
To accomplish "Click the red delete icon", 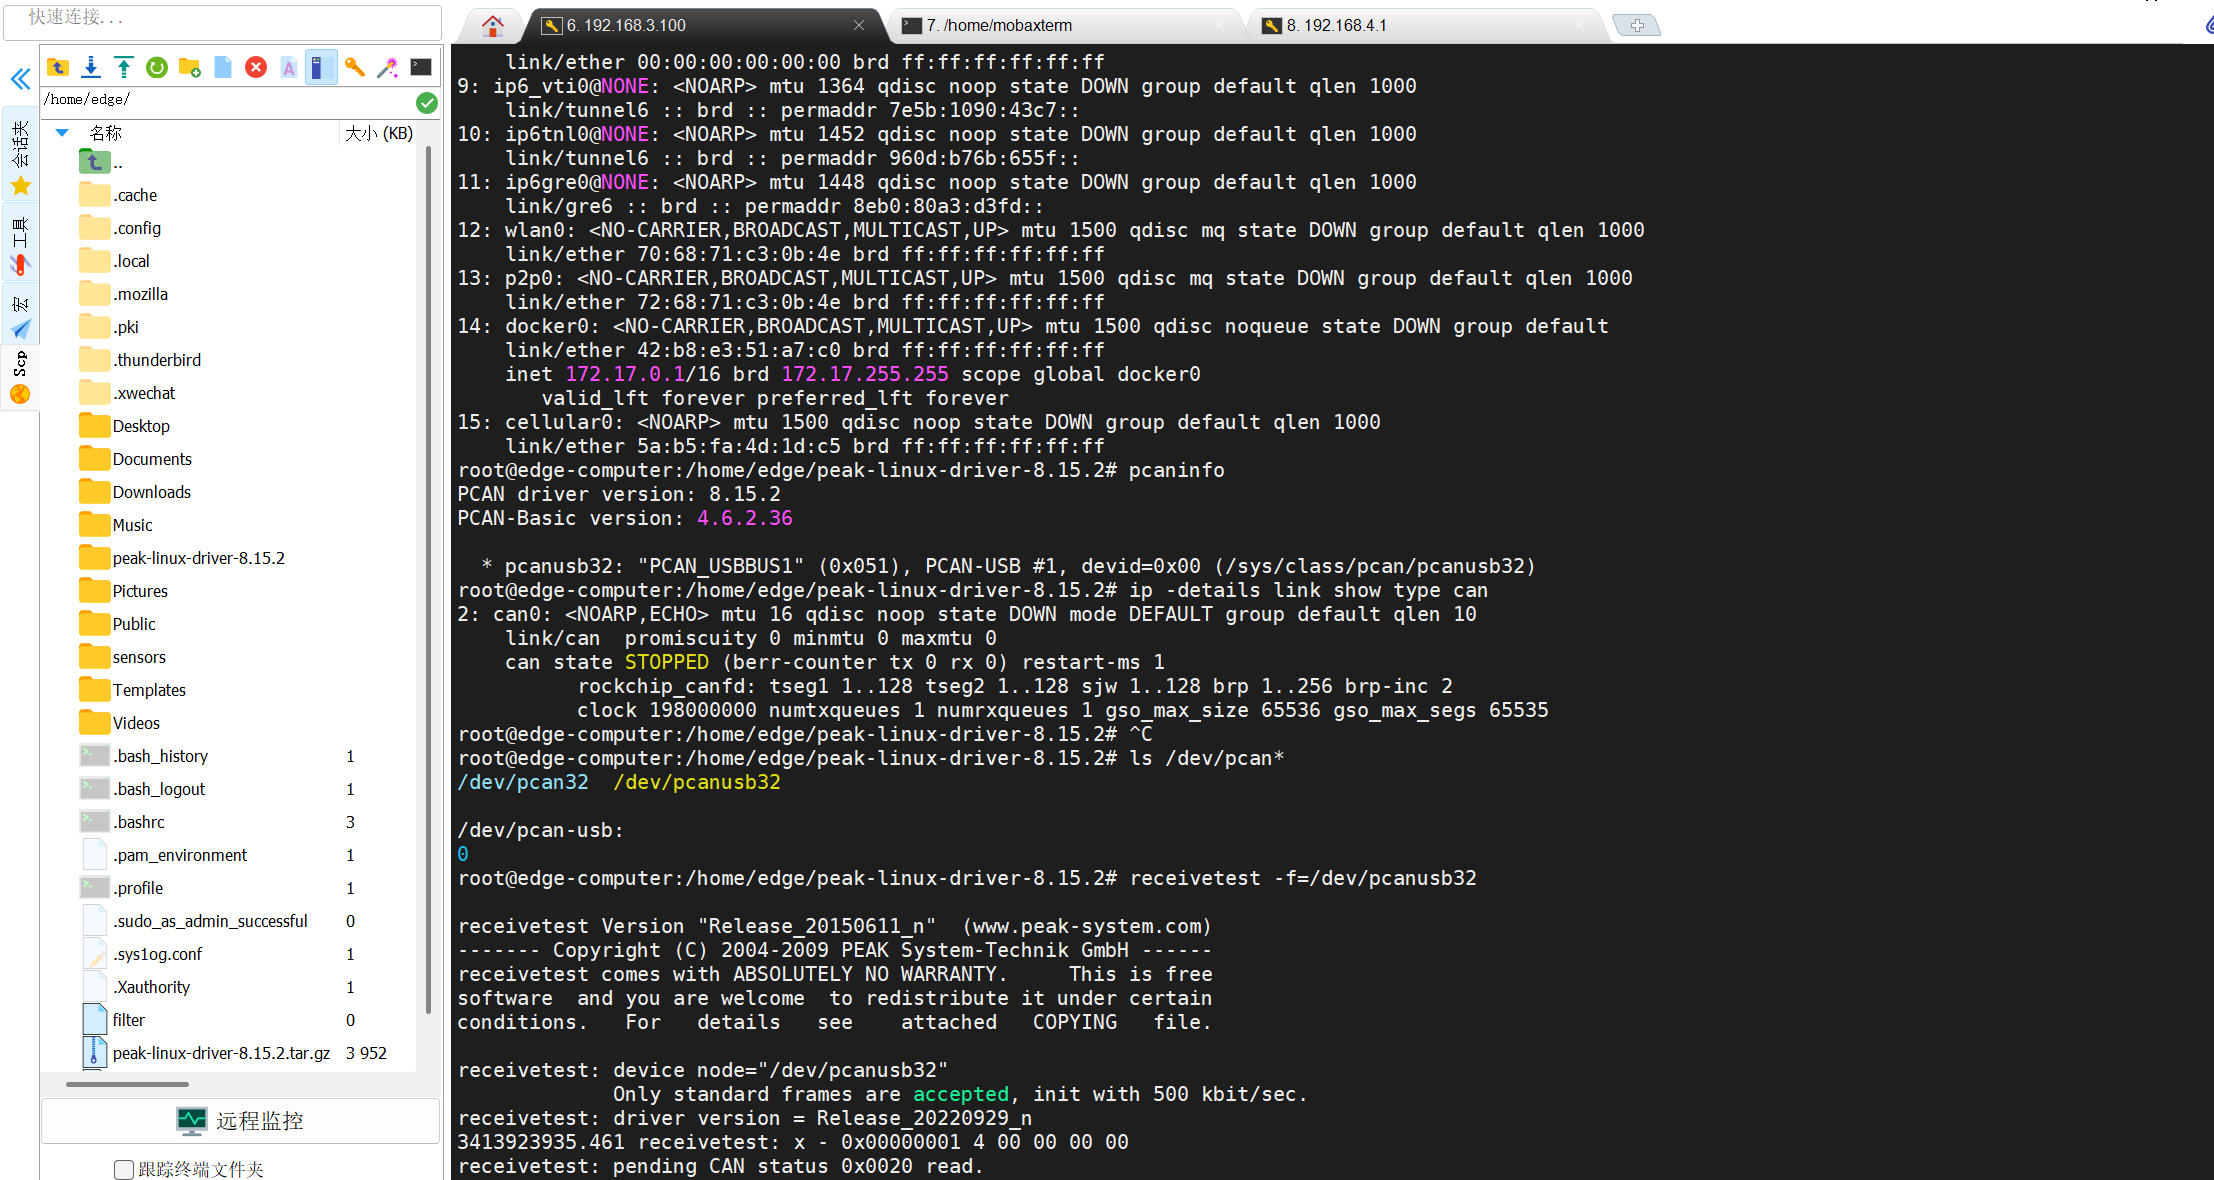I will (256, 67).
